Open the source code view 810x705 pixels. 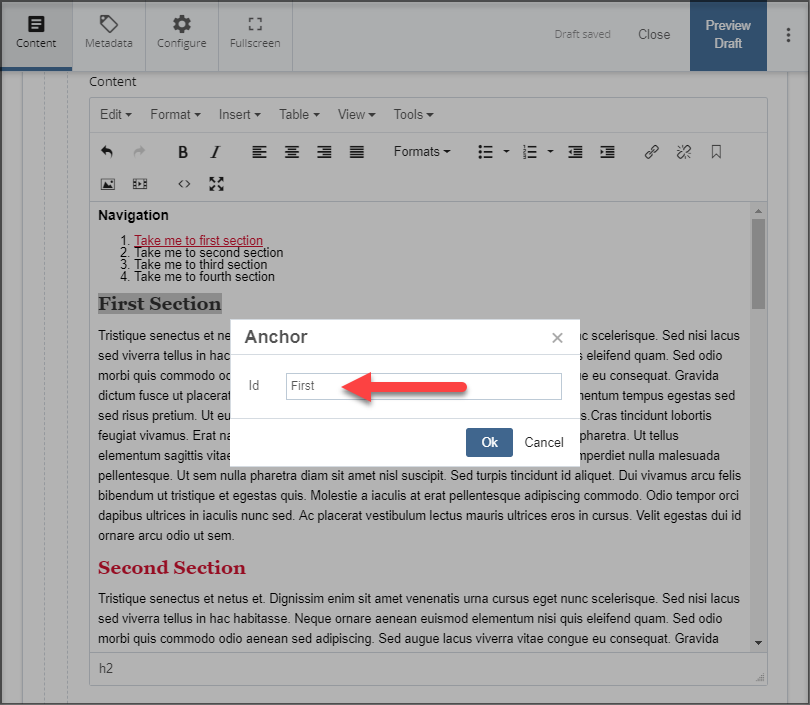point(184,184)
